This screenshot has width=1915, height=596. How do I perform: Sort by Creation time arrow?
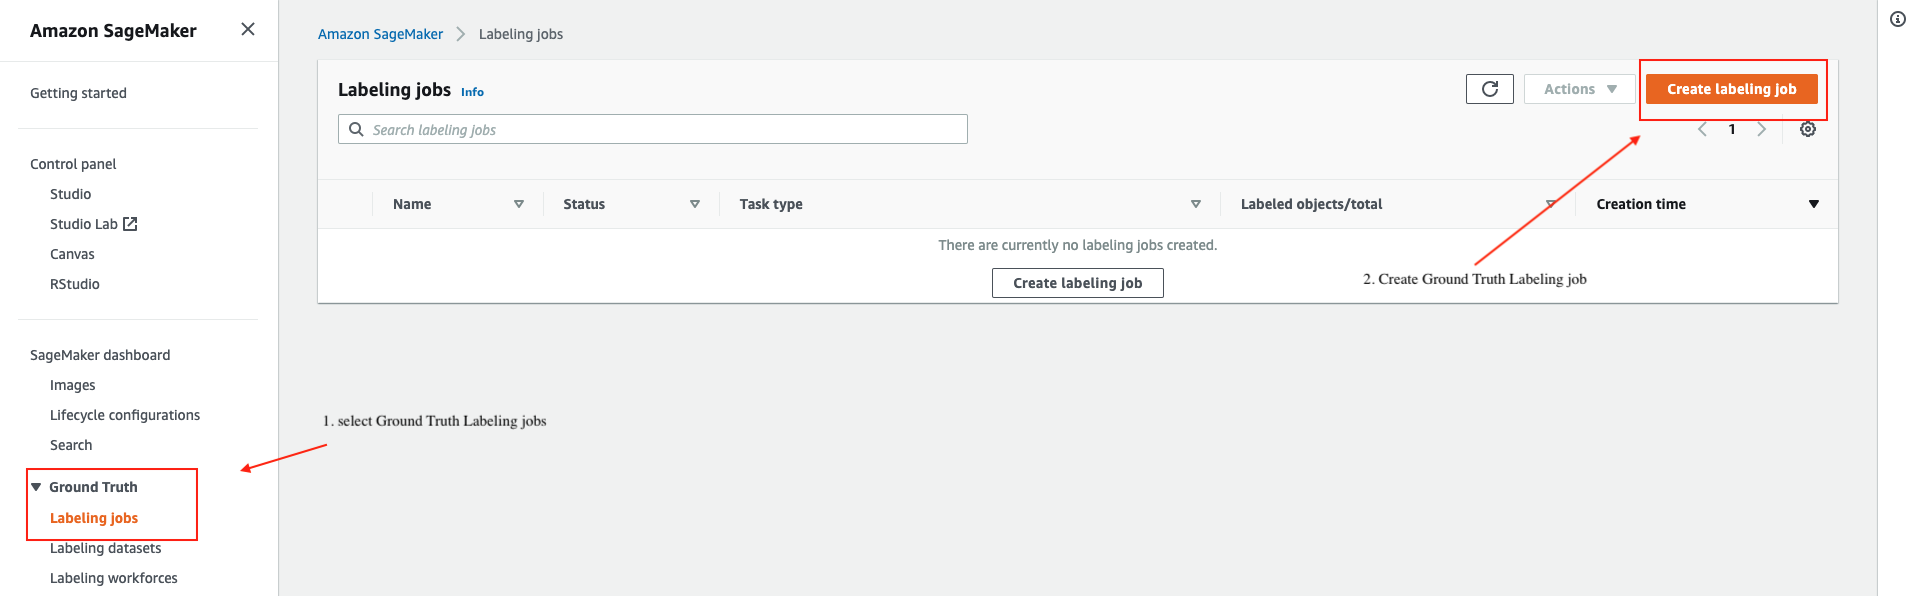click(1813, 204)
